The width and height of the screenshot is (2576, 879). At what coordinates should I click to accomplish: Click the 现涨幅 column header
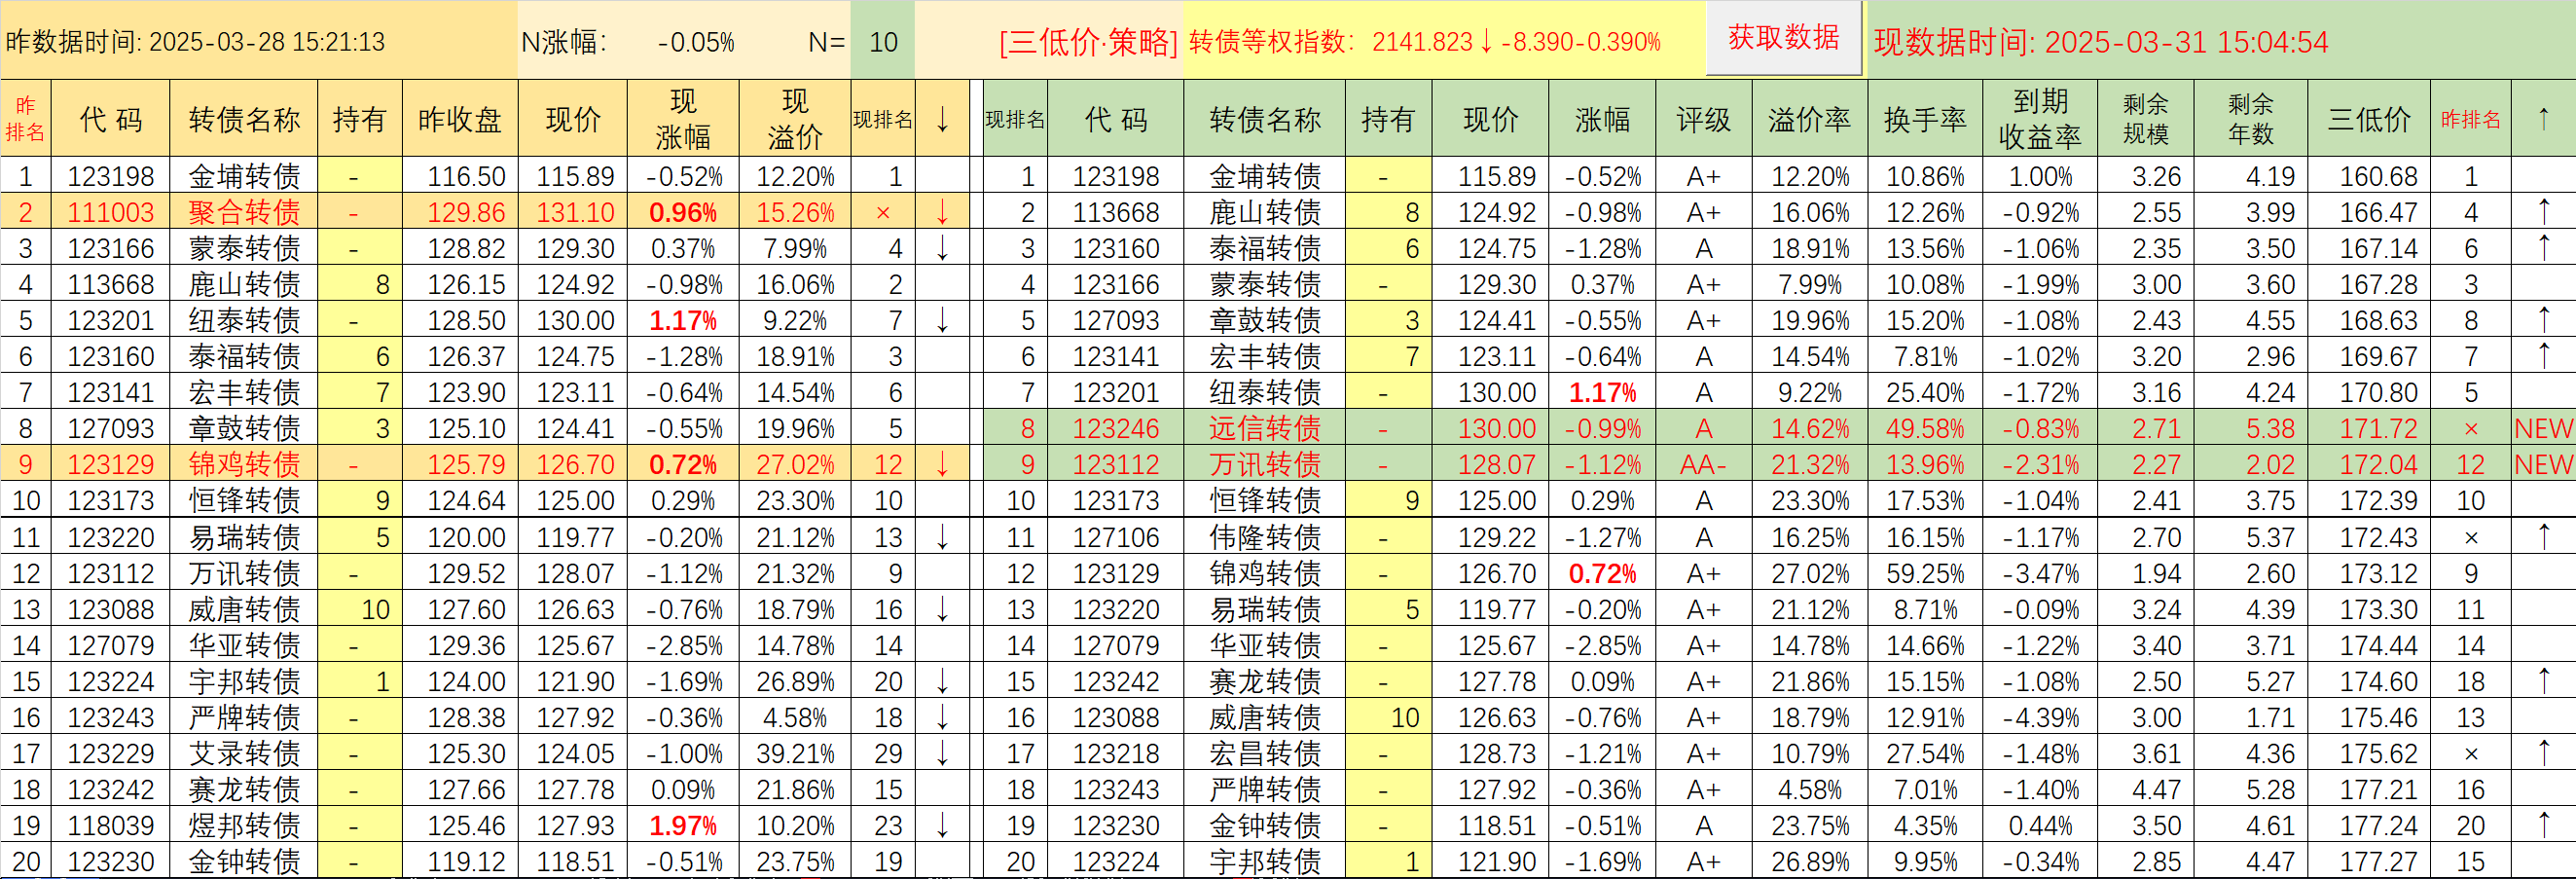(x=683, y=119)
